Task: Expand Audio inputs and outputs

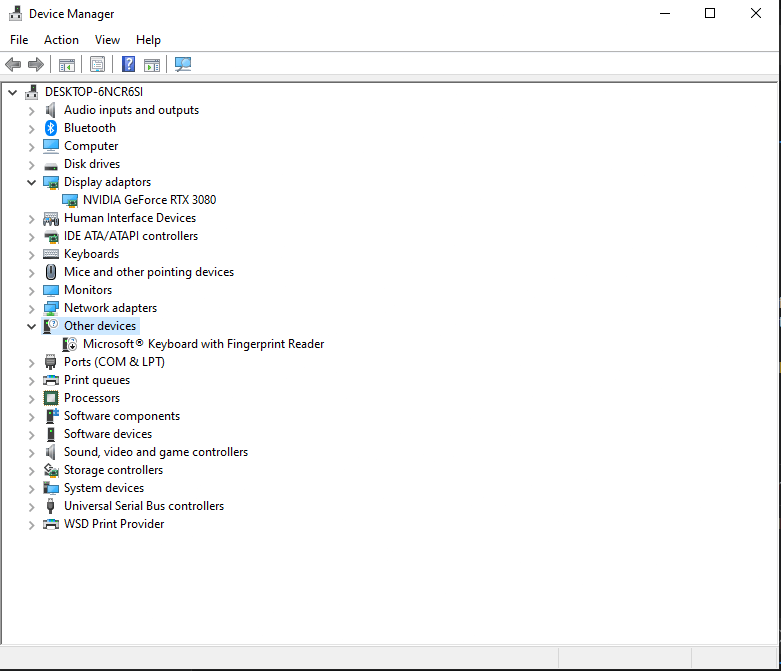Action: (x=31, y=111)
